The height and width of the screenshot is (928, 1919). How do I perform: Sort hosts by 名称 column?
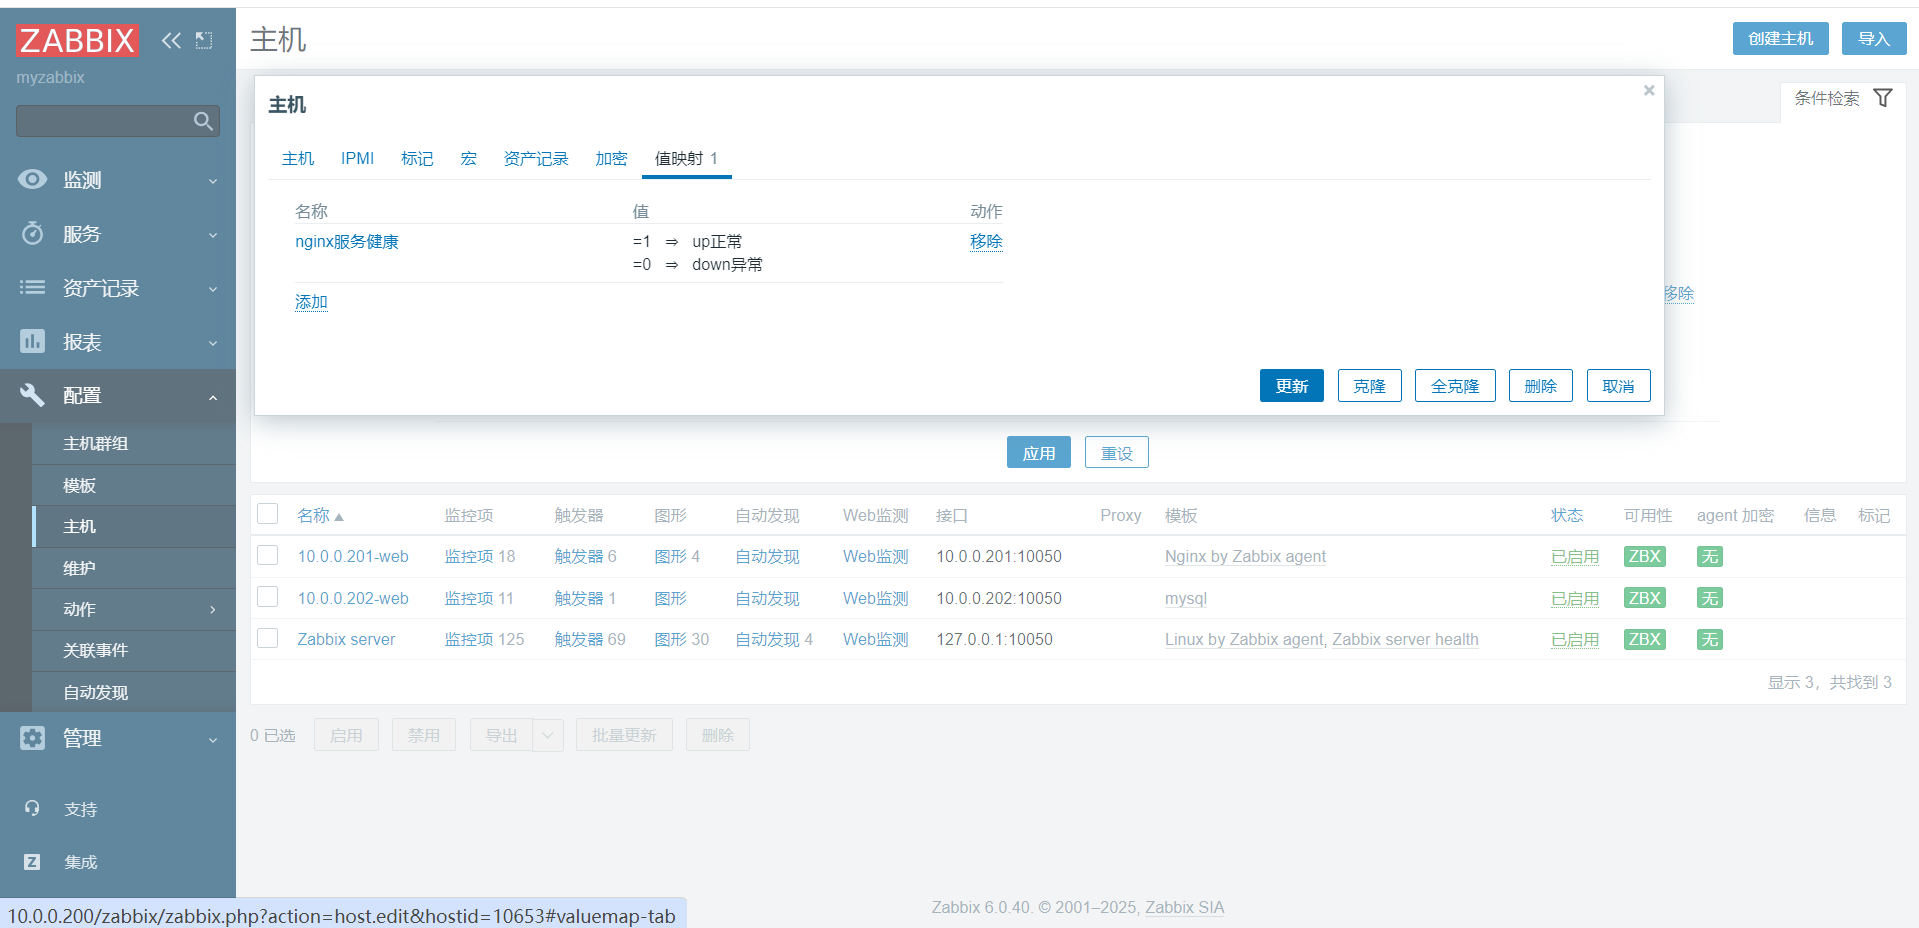click(x=320, y=516)
